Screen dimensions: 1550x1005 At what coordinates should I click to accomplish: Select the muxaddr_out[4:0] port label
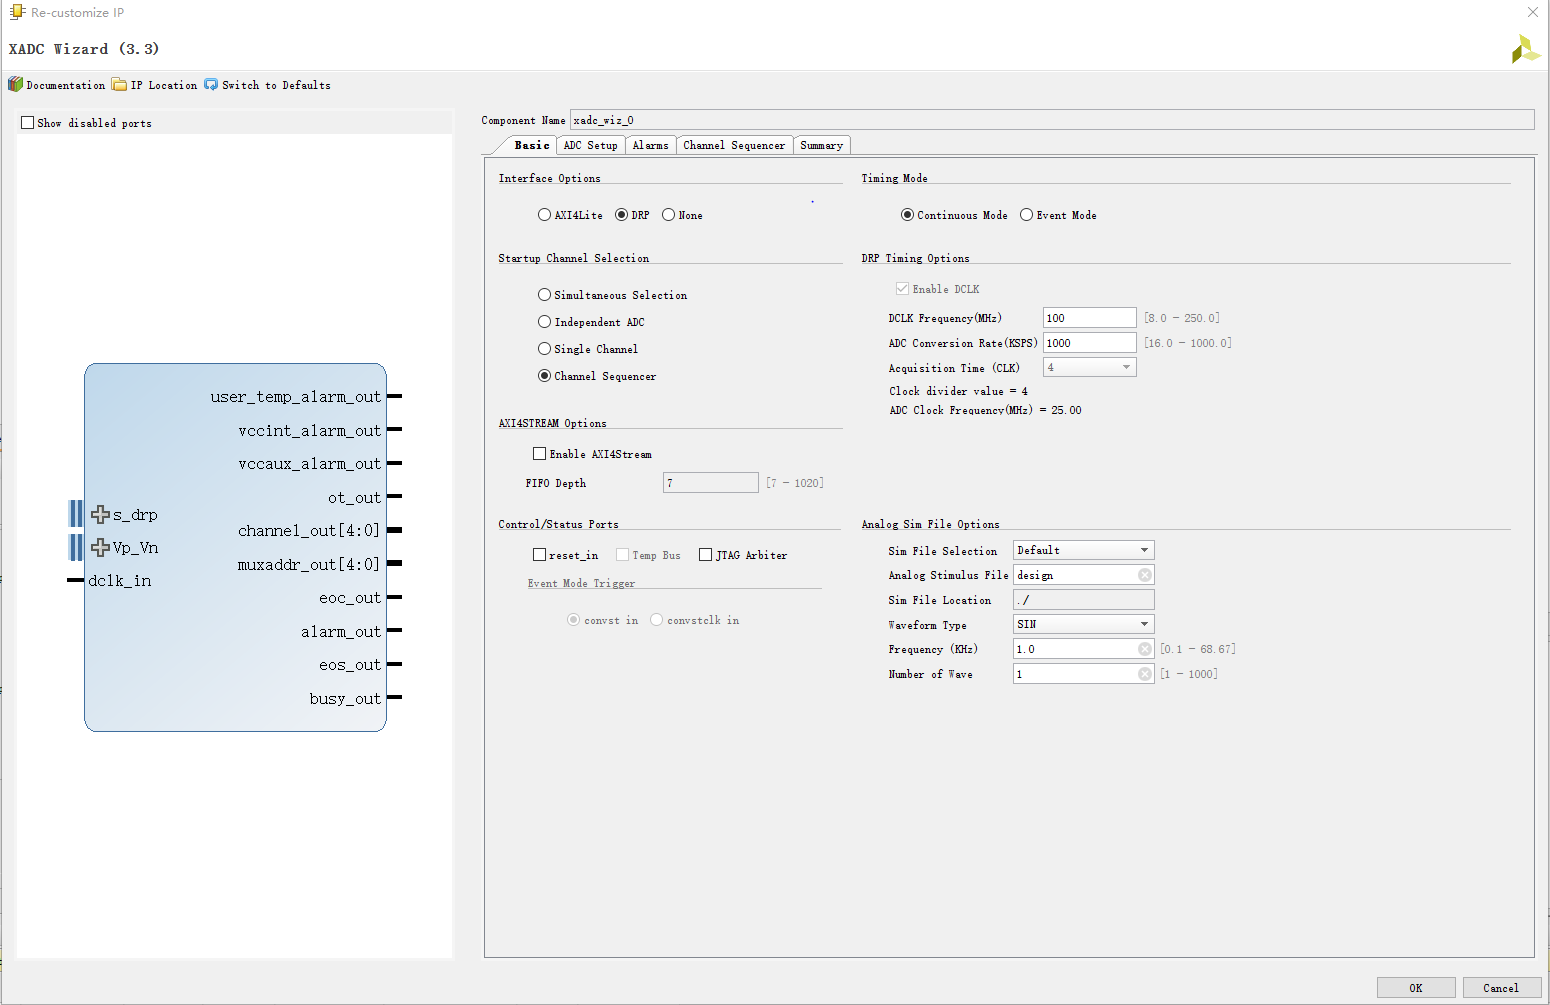pos(309,565)
